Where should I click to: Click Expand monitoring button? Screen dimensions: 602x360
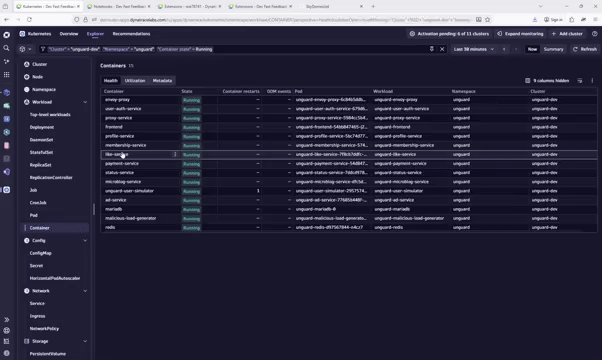(x=520, y=34)
